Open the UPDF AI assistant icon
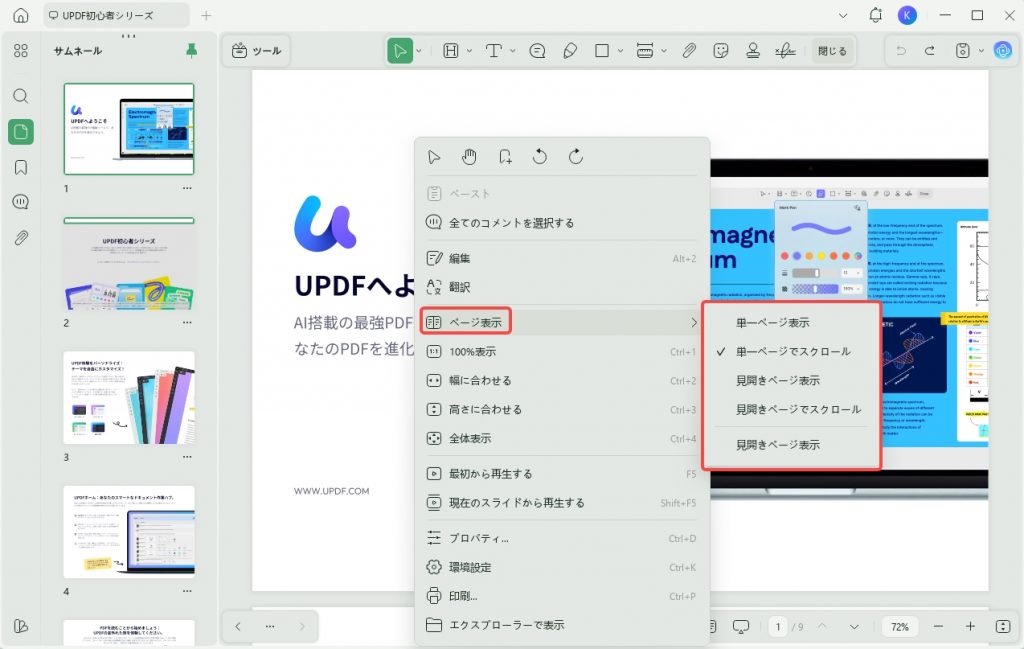This screenshot has height=649, width=1024. [x=1003, y=50]
